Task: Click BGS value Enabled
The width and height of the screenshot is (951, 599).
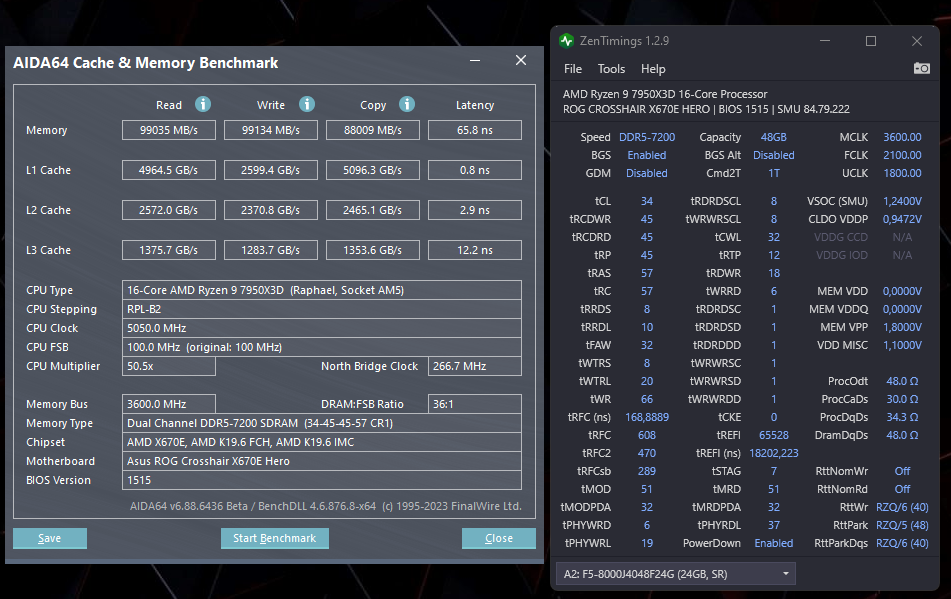Action: click(x=647, y=155)
